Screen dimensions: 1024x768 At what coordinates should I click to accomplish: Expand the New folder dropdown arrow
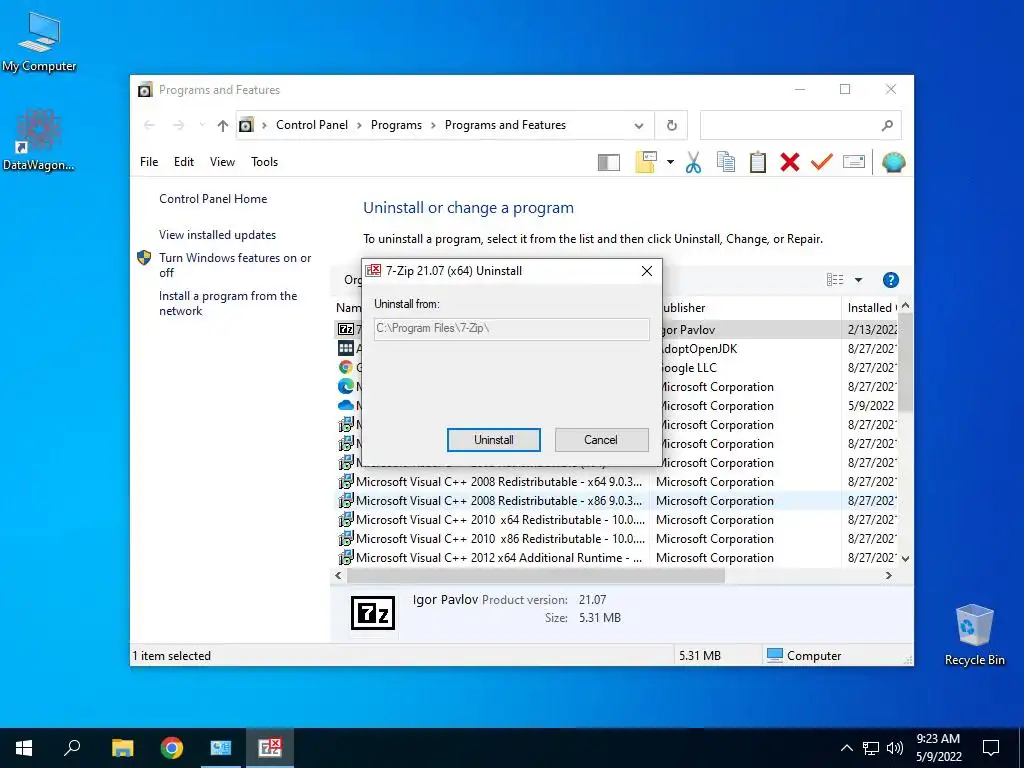tap(670, 162)
